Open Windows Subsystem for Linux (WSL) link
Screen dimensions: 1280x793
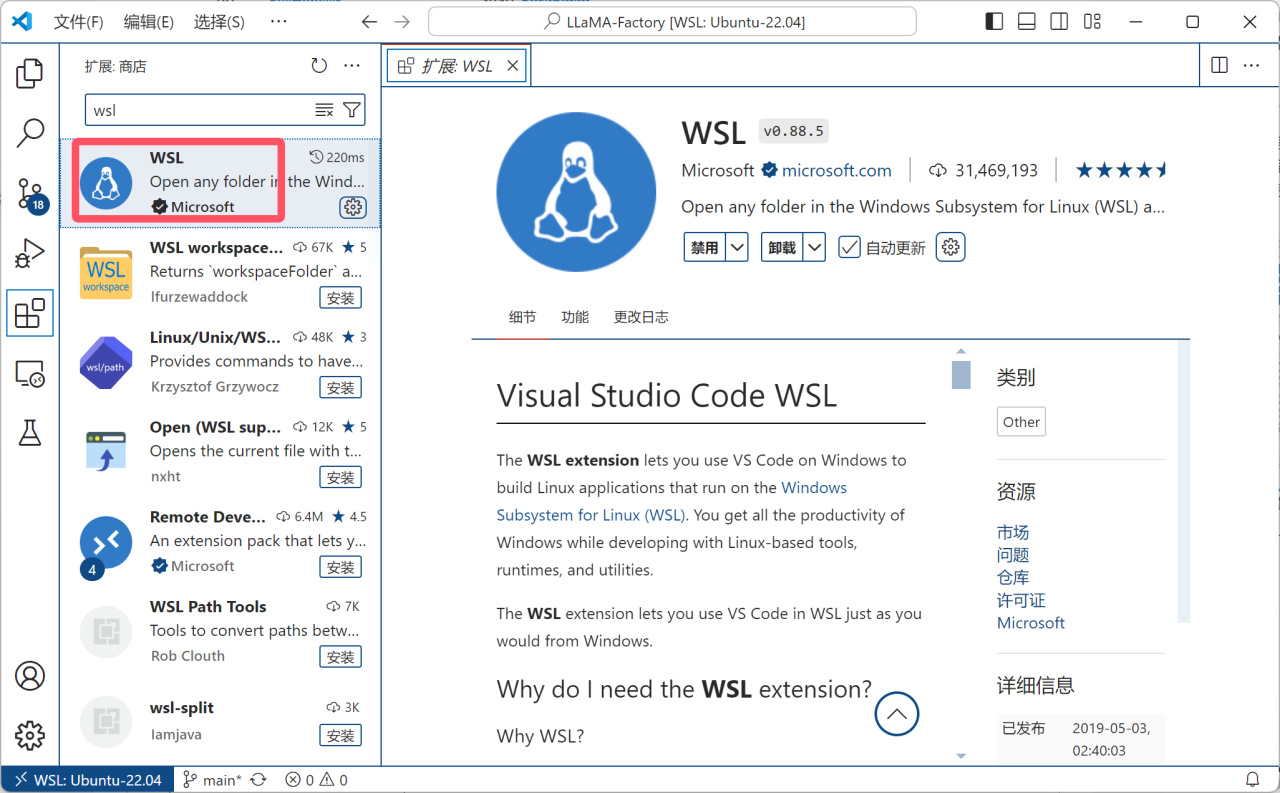[x=672, y=501]
